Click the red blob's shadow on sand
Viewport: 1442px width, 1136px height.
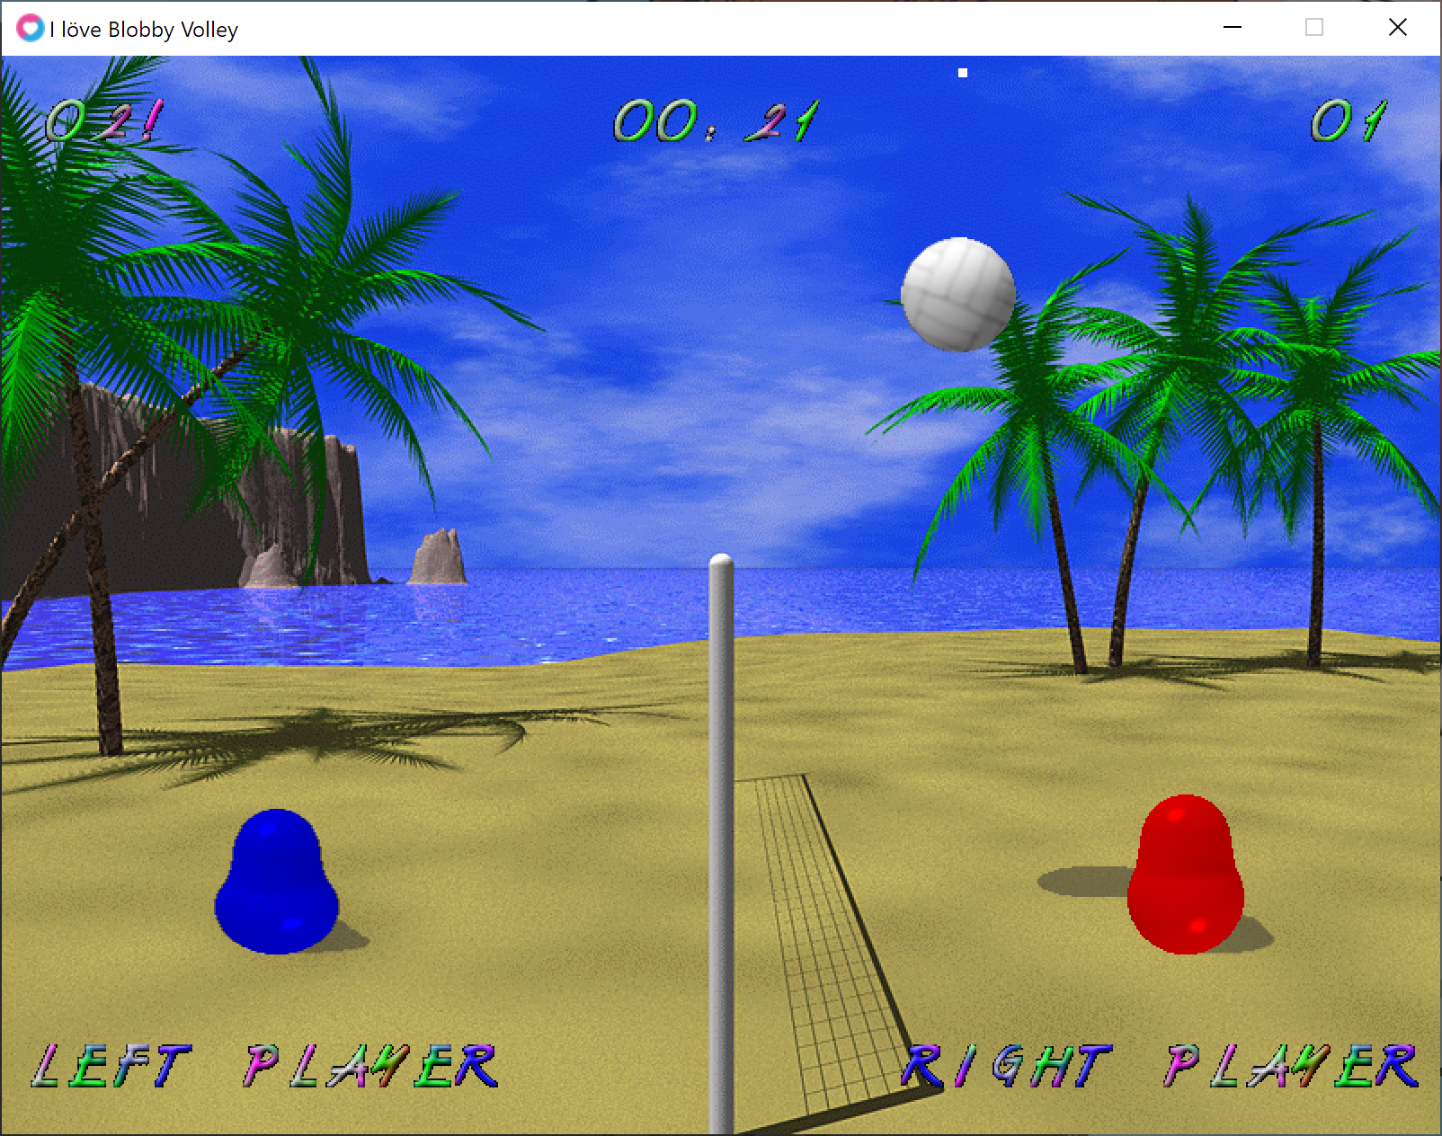pyautogui.click(x=1082, y=881)
